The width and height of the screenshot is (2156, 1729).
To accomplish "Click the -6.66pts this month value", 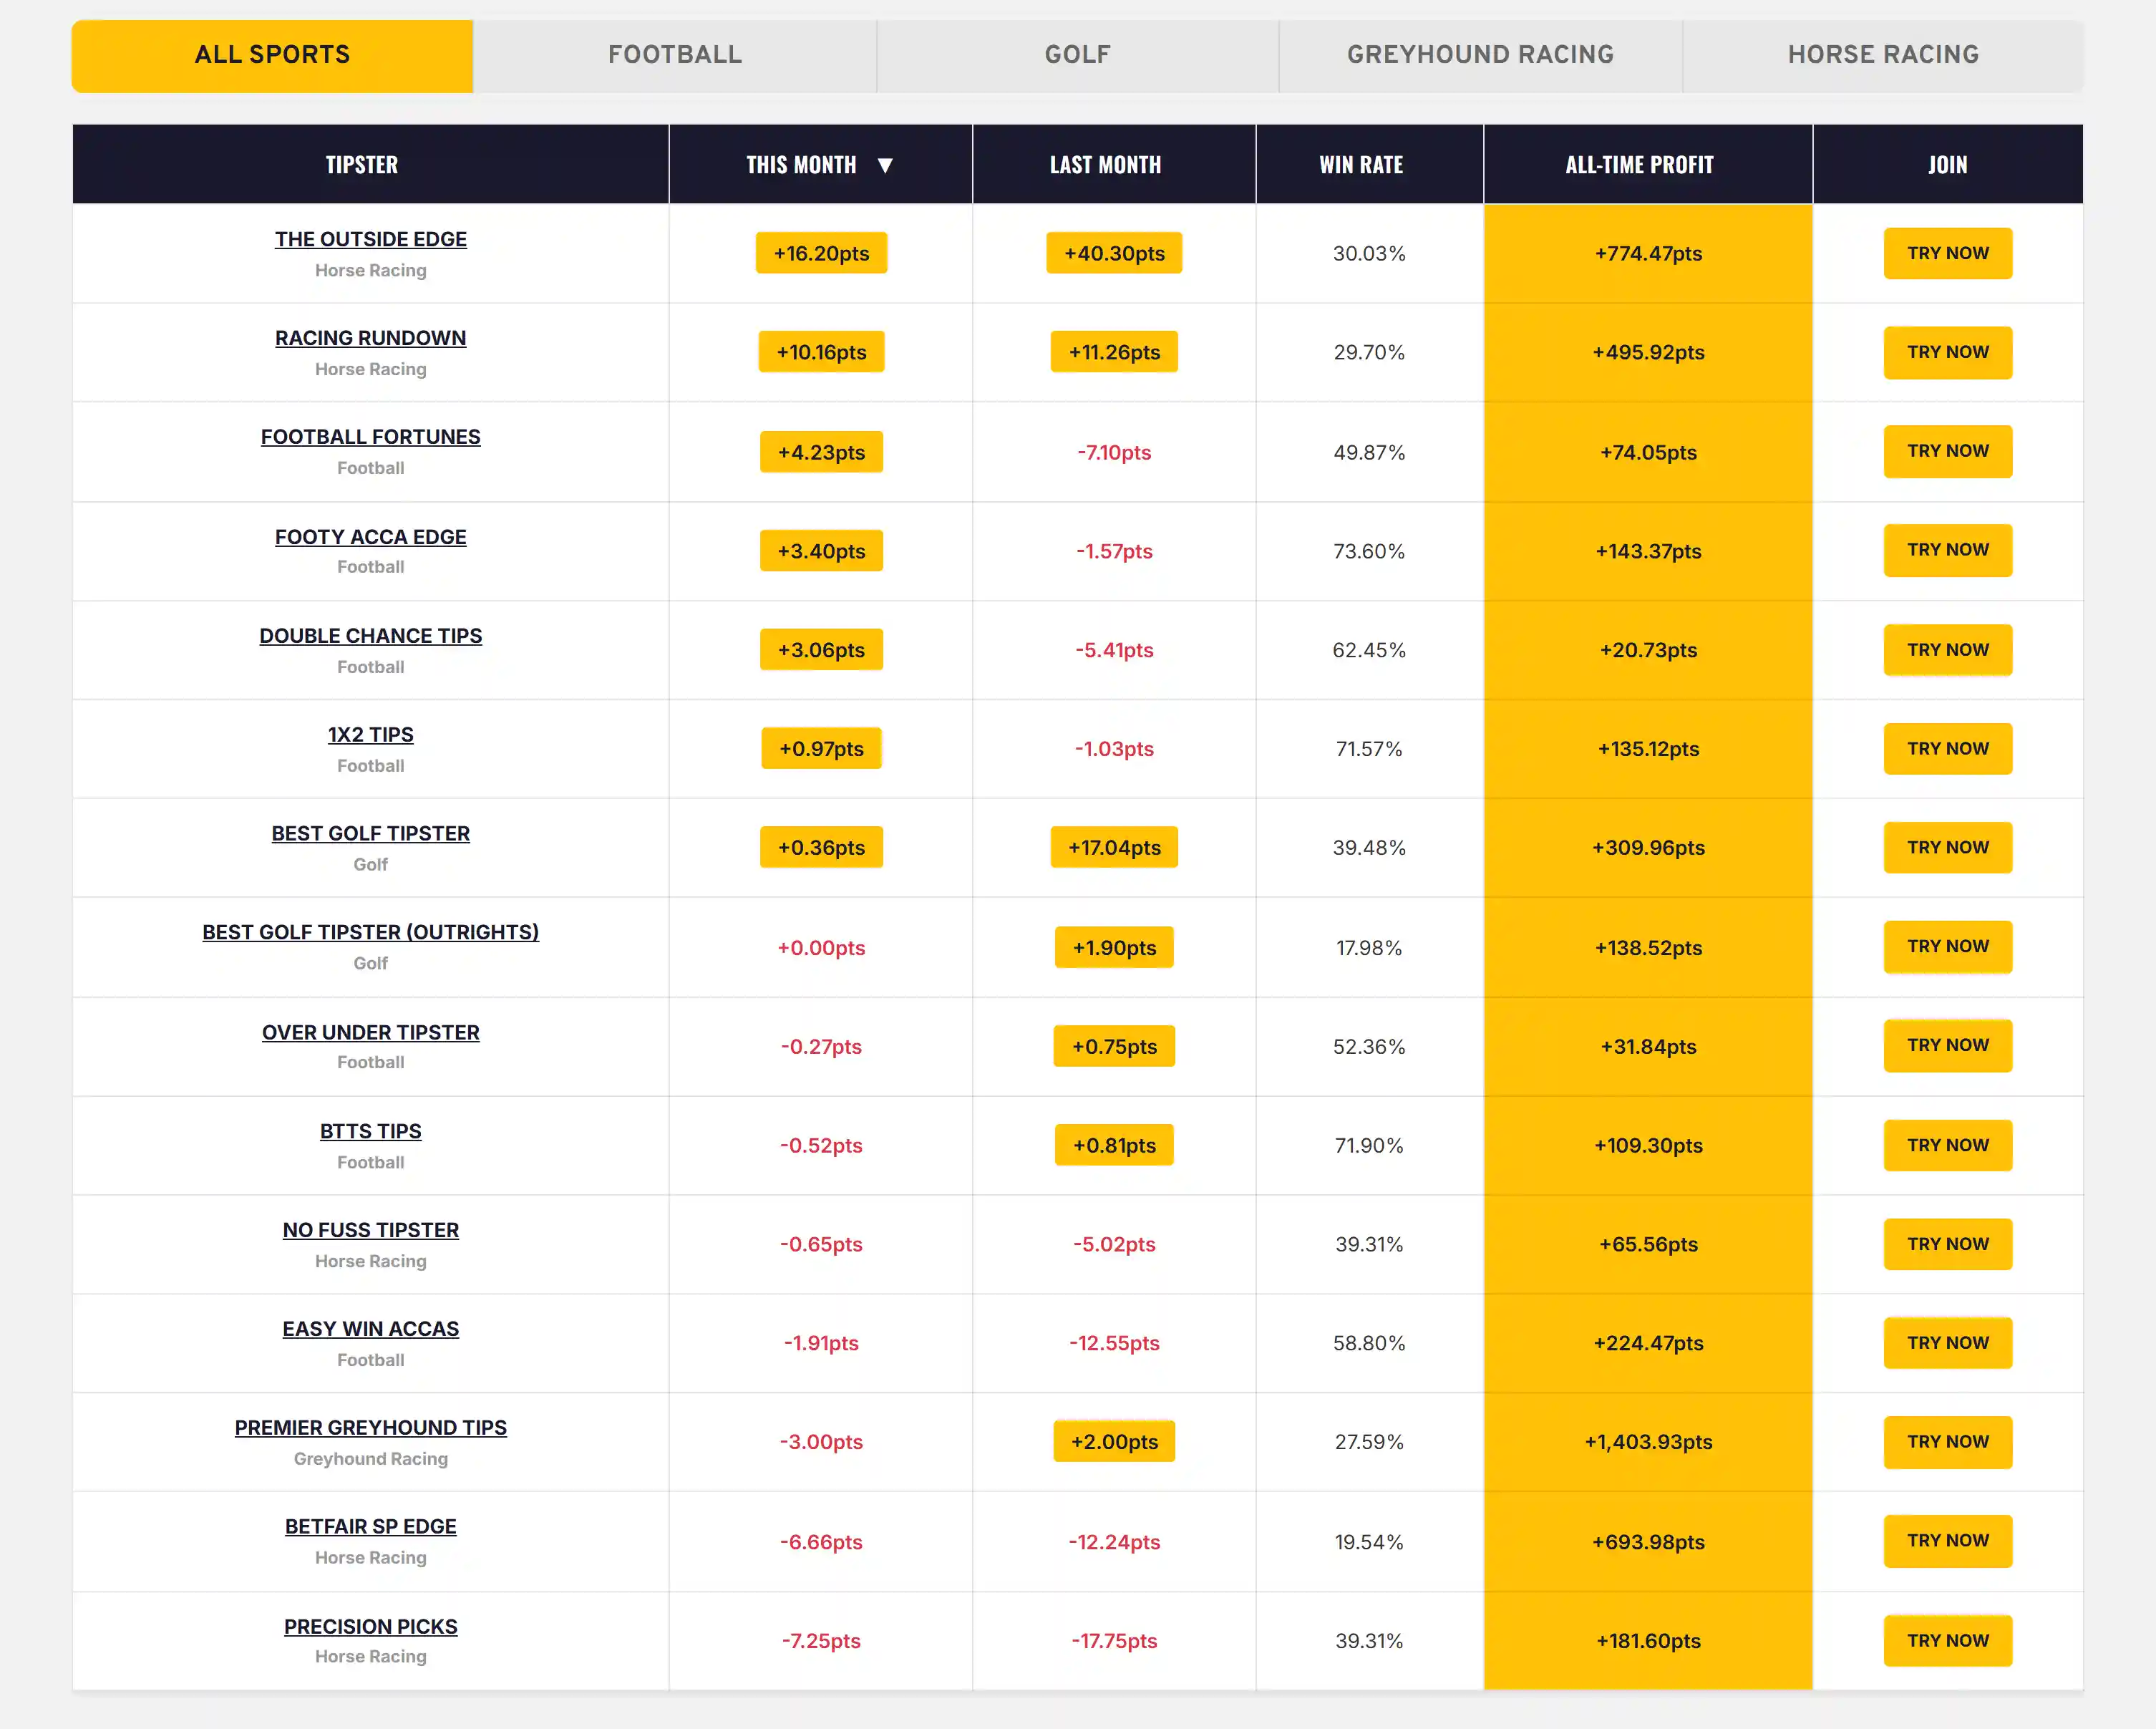I will (x=821, y=1542).
